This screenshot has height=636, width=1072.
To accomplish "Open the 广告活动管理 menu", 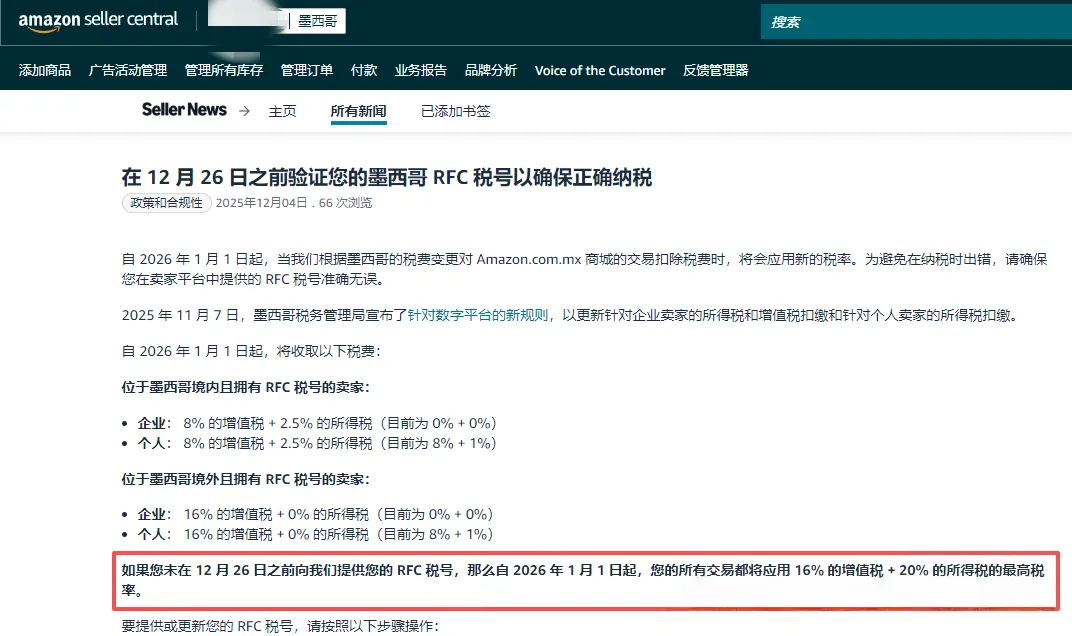I will click(127, 70).
